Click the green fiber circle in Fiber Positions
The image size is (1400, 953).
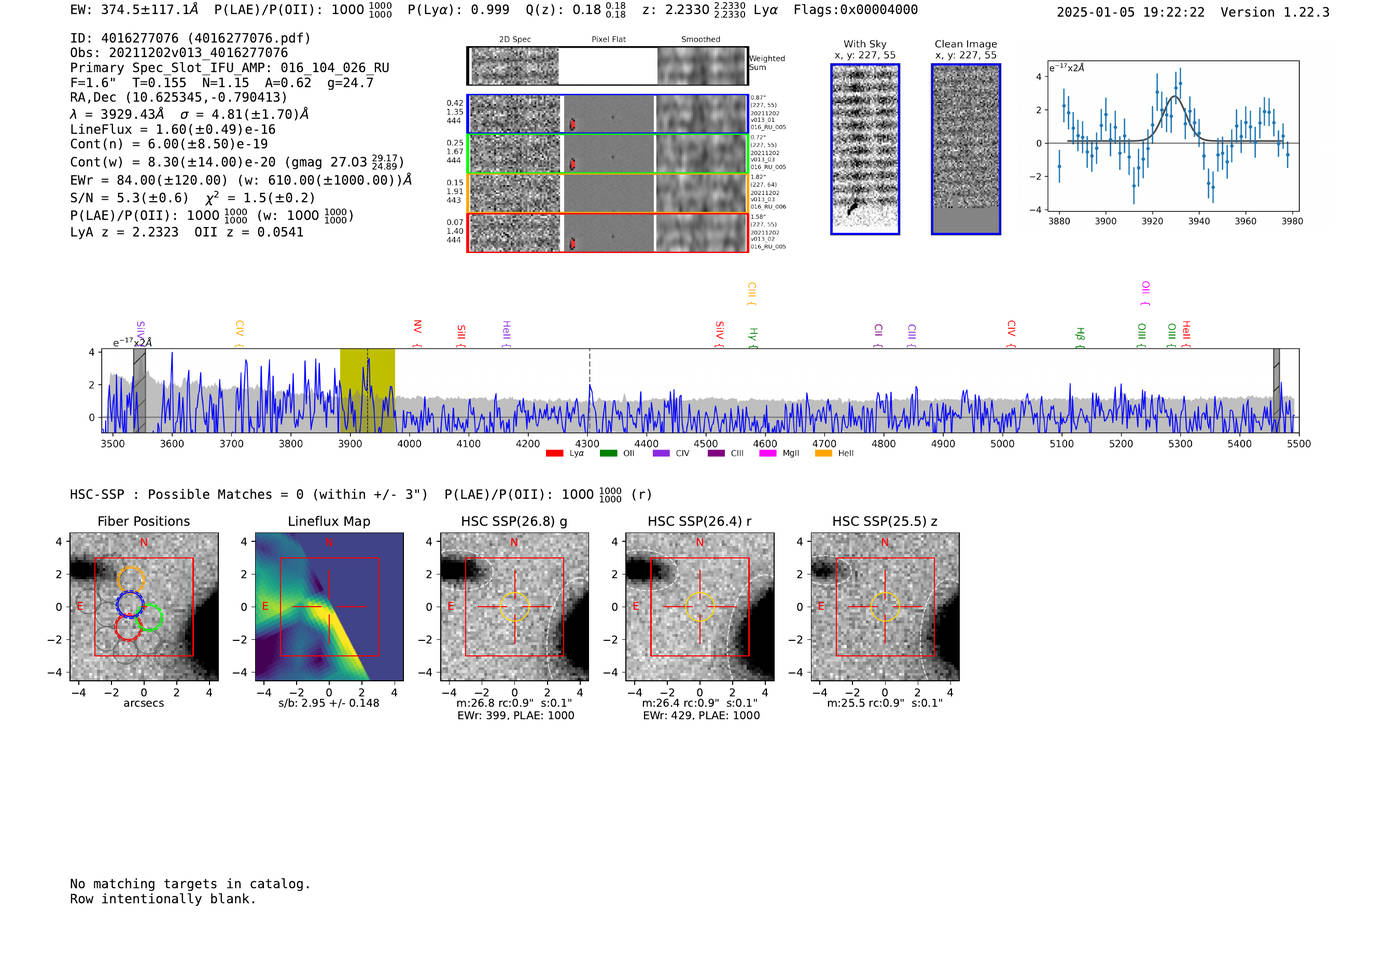pos(150,618)
